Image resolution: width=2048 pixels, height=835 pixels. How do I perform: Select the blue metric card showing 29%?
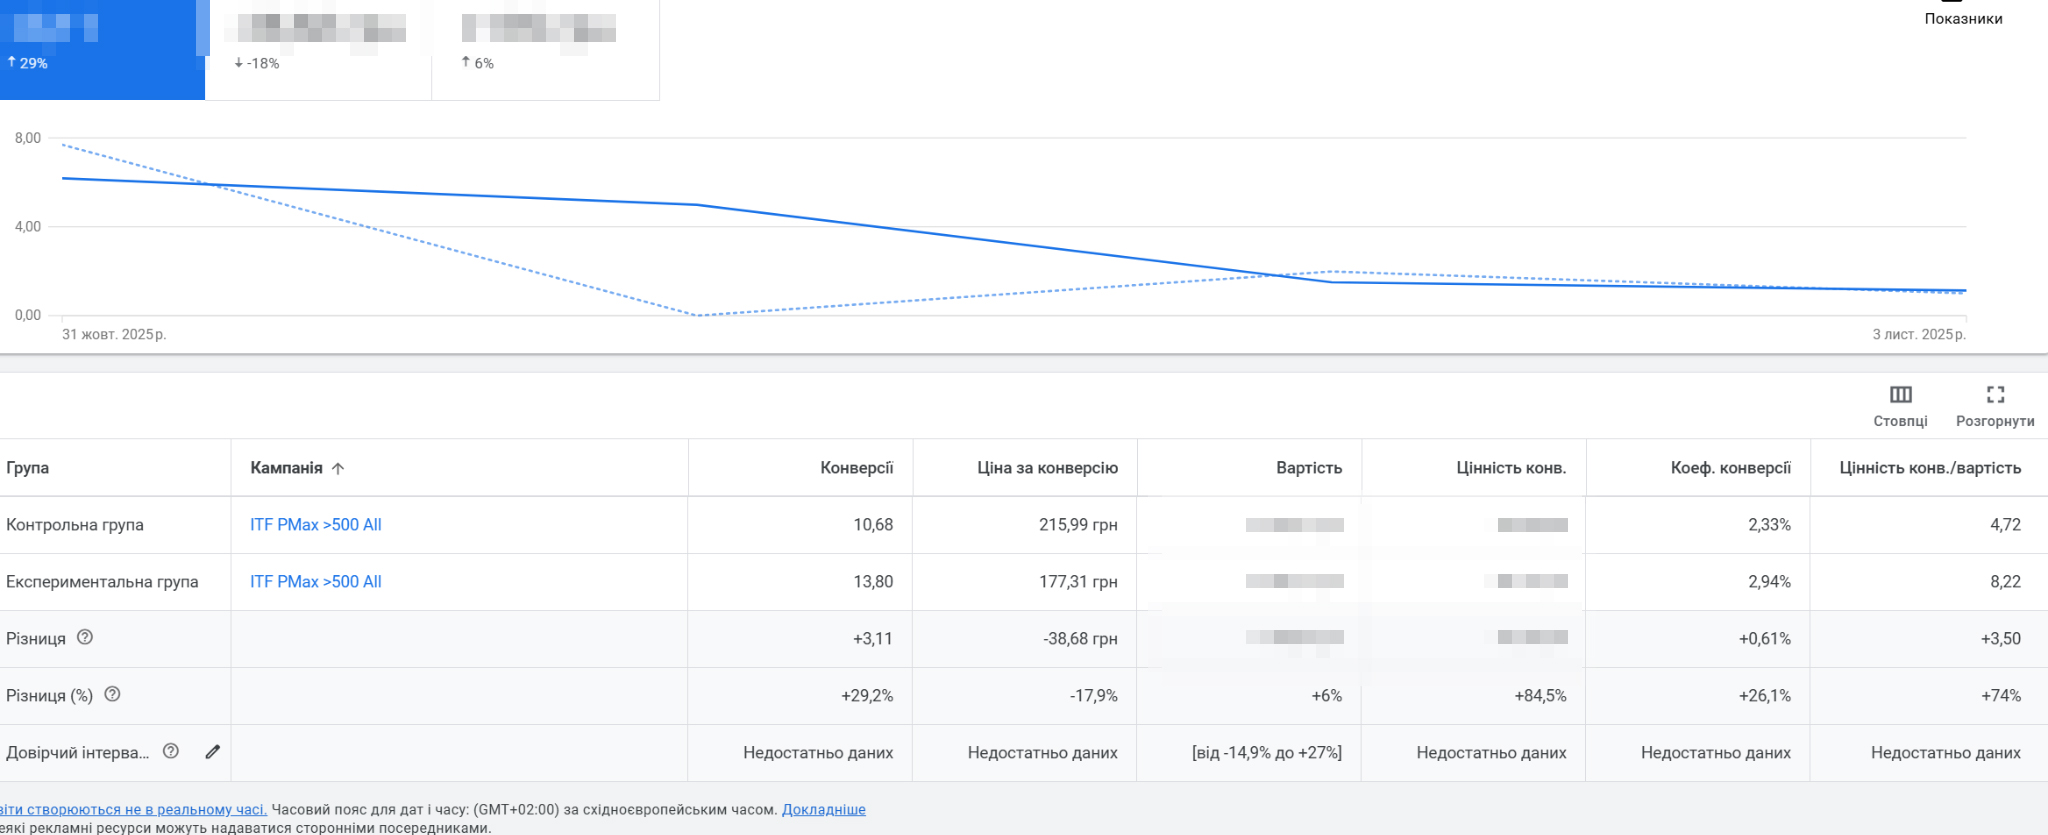pyautogui.click(x=102, y=50)
